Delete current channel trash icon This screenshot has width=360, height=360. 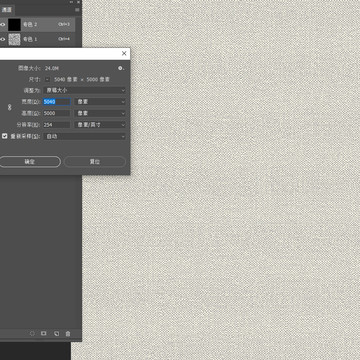[68, 333]
